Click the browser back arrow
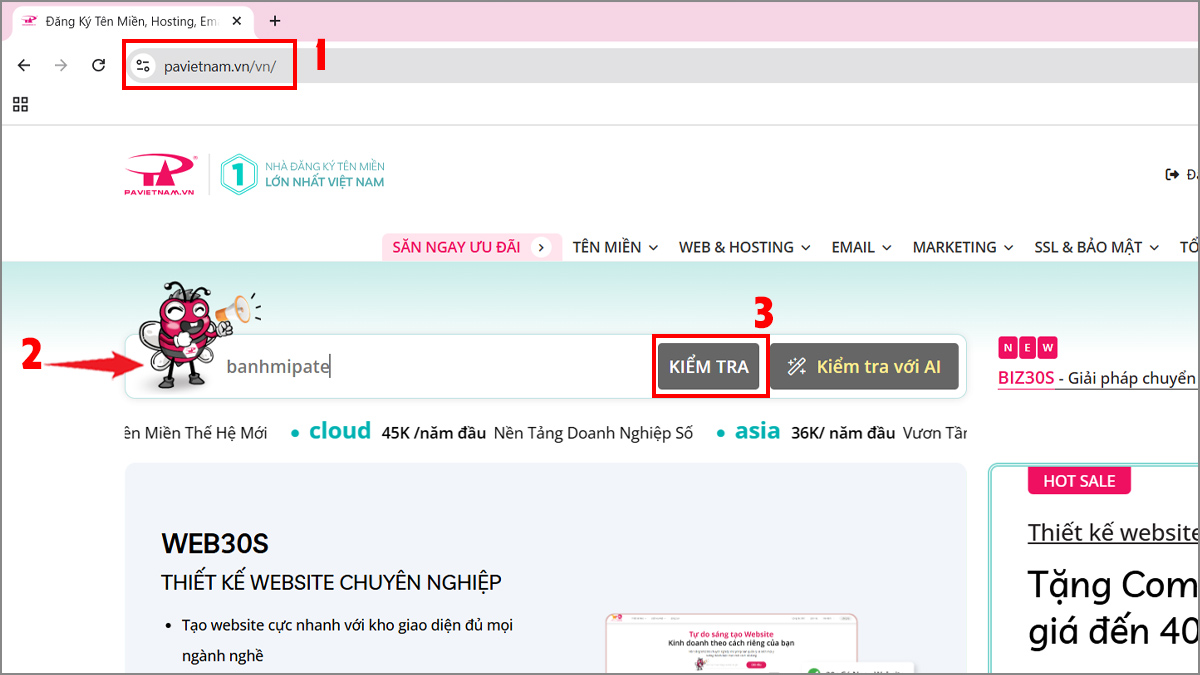1200x675 pixels. click(24, 65)
